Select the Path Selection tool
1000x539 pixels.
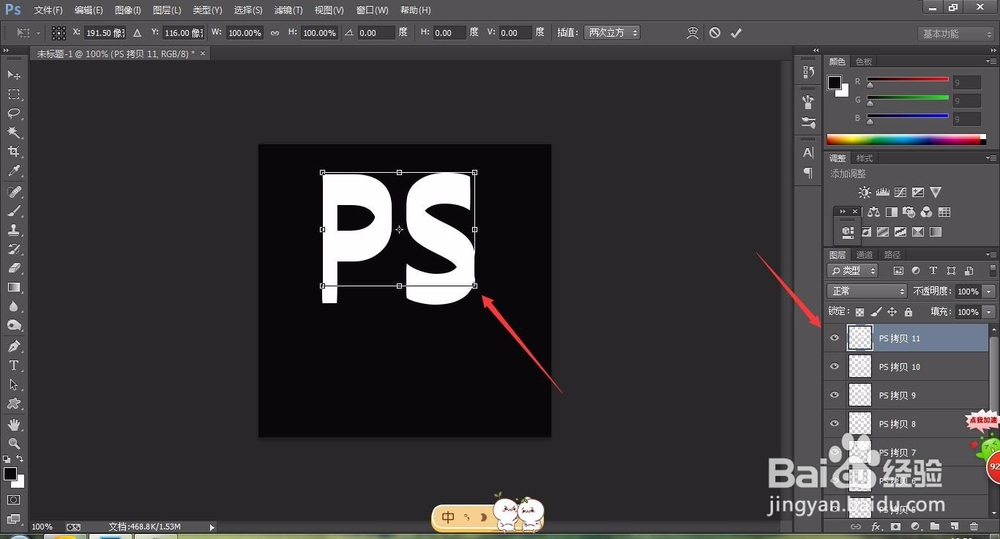13,385
